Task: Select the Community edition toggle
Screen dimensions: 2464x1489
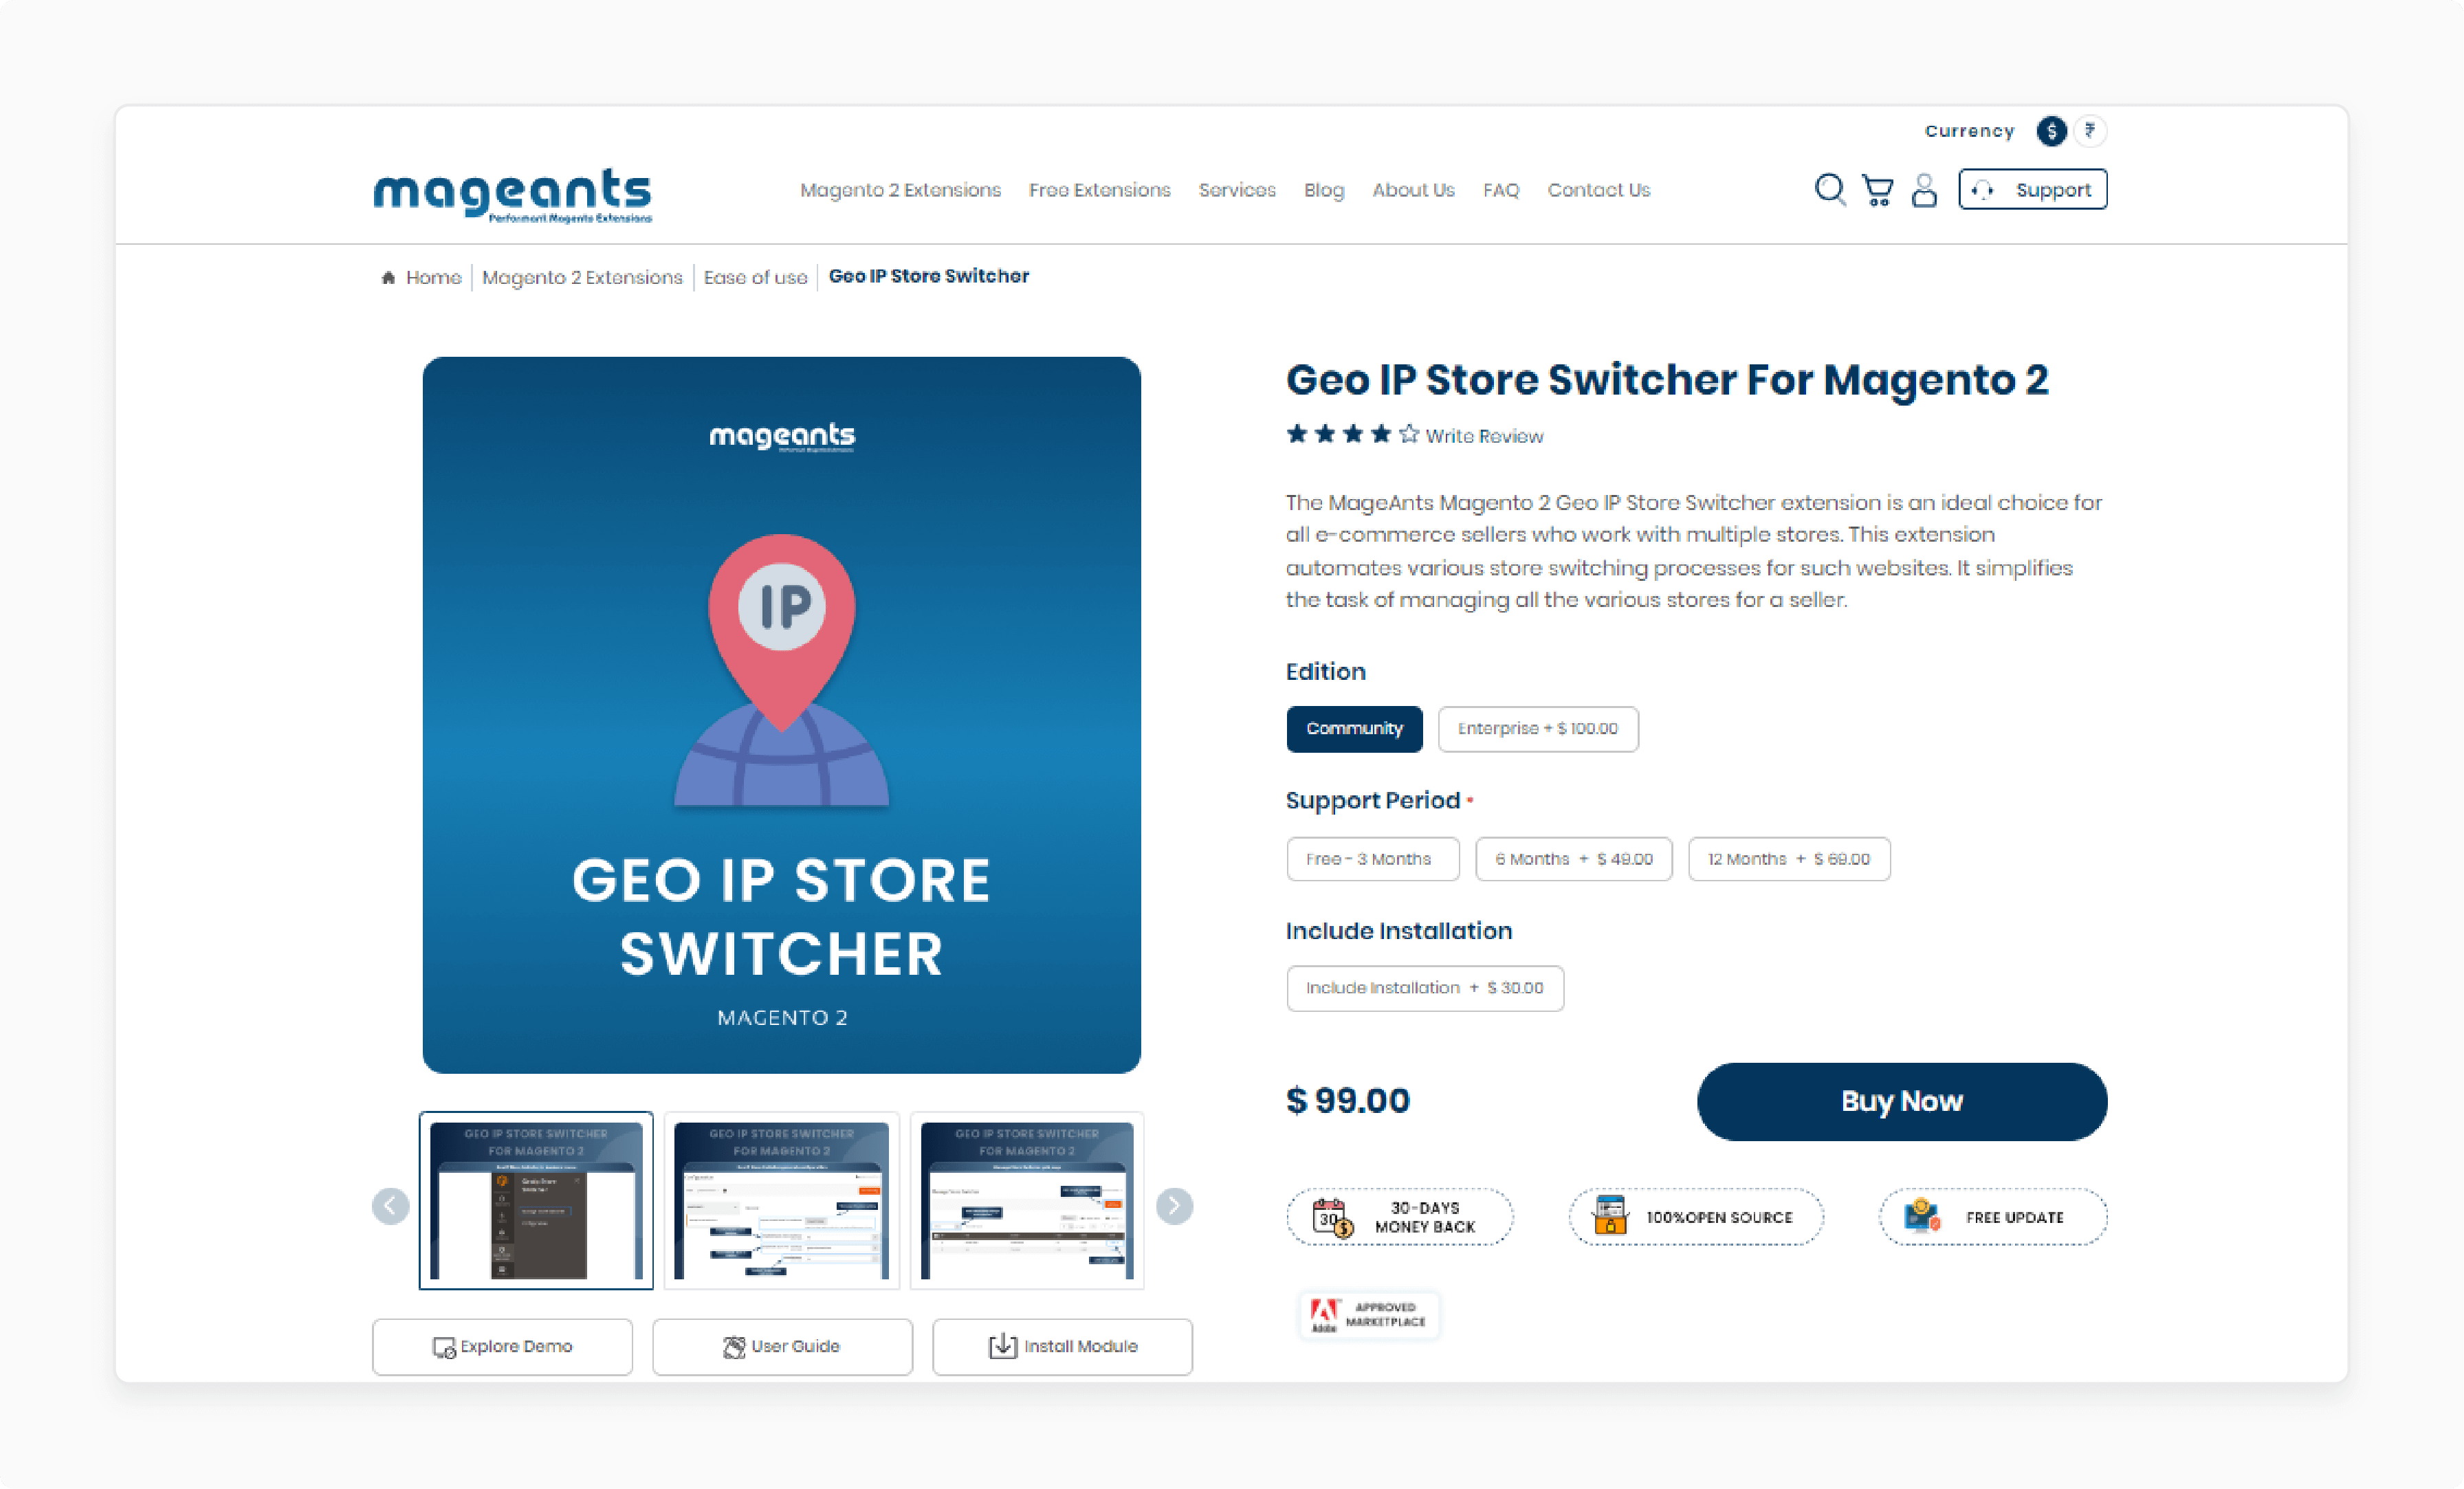Action: click(1354, 727)
